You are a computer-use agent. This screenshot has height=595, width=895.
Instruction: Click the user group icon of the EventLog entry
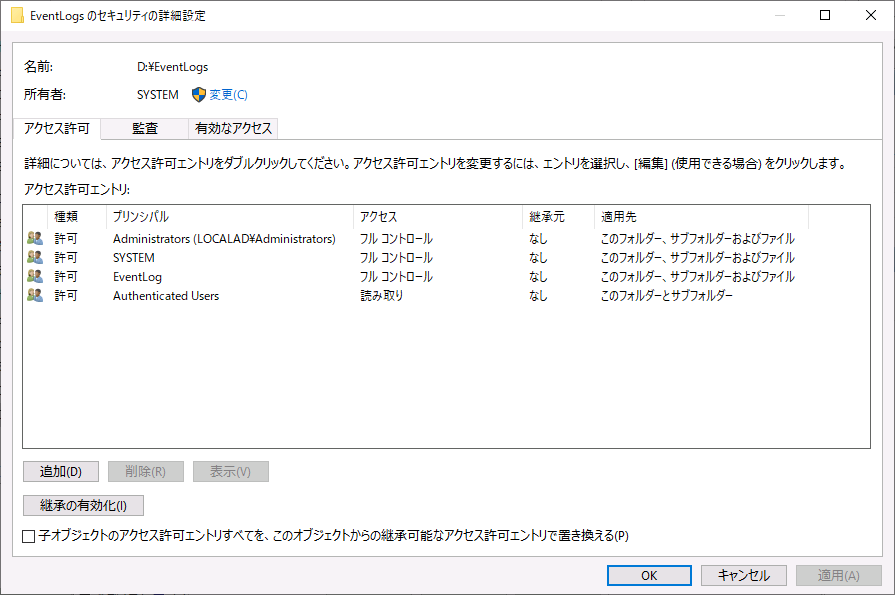(35, 276)
